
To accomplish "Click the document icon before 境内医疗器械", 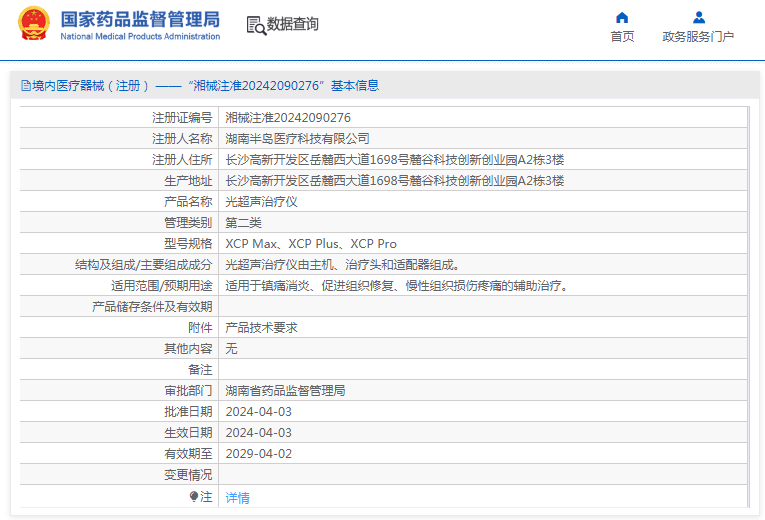I will (x=26, y=86).
